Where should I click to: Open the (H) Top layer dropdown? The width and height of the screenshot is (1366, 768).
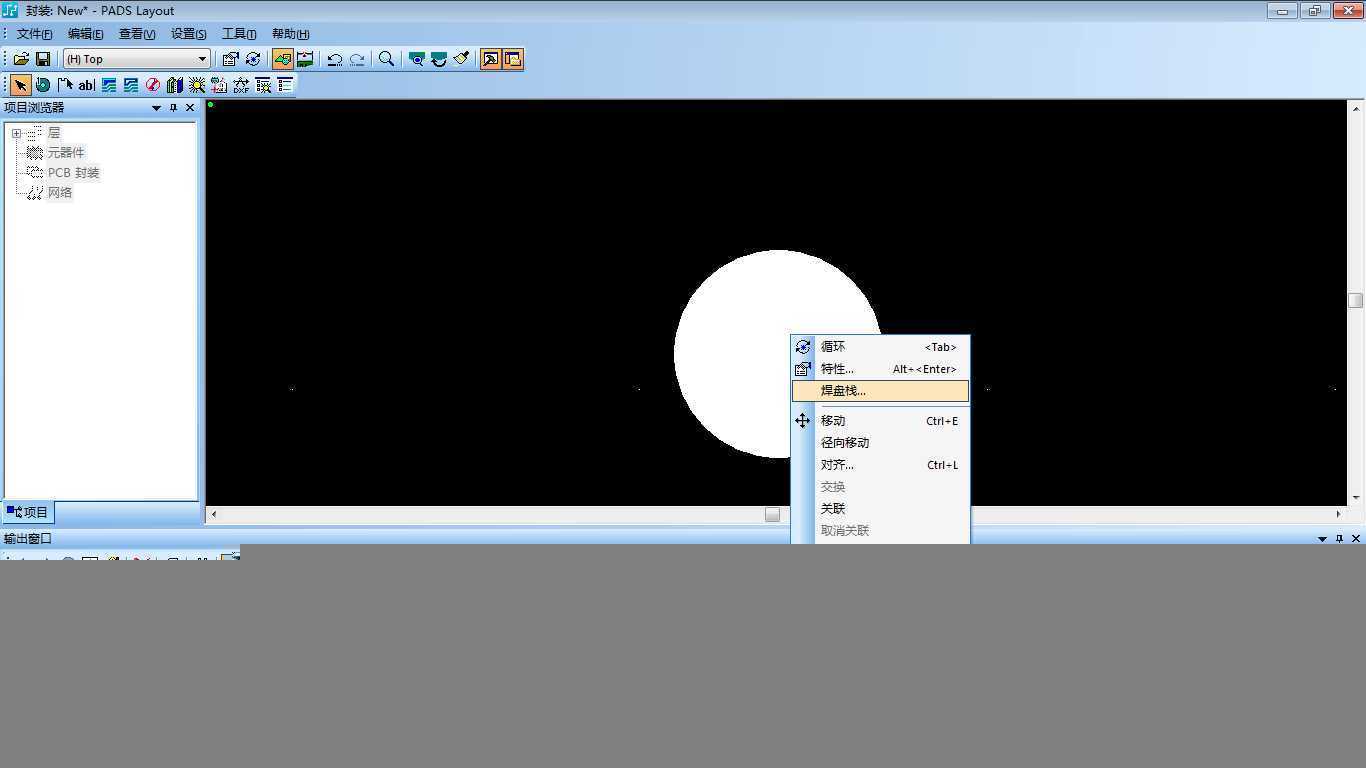137,59
